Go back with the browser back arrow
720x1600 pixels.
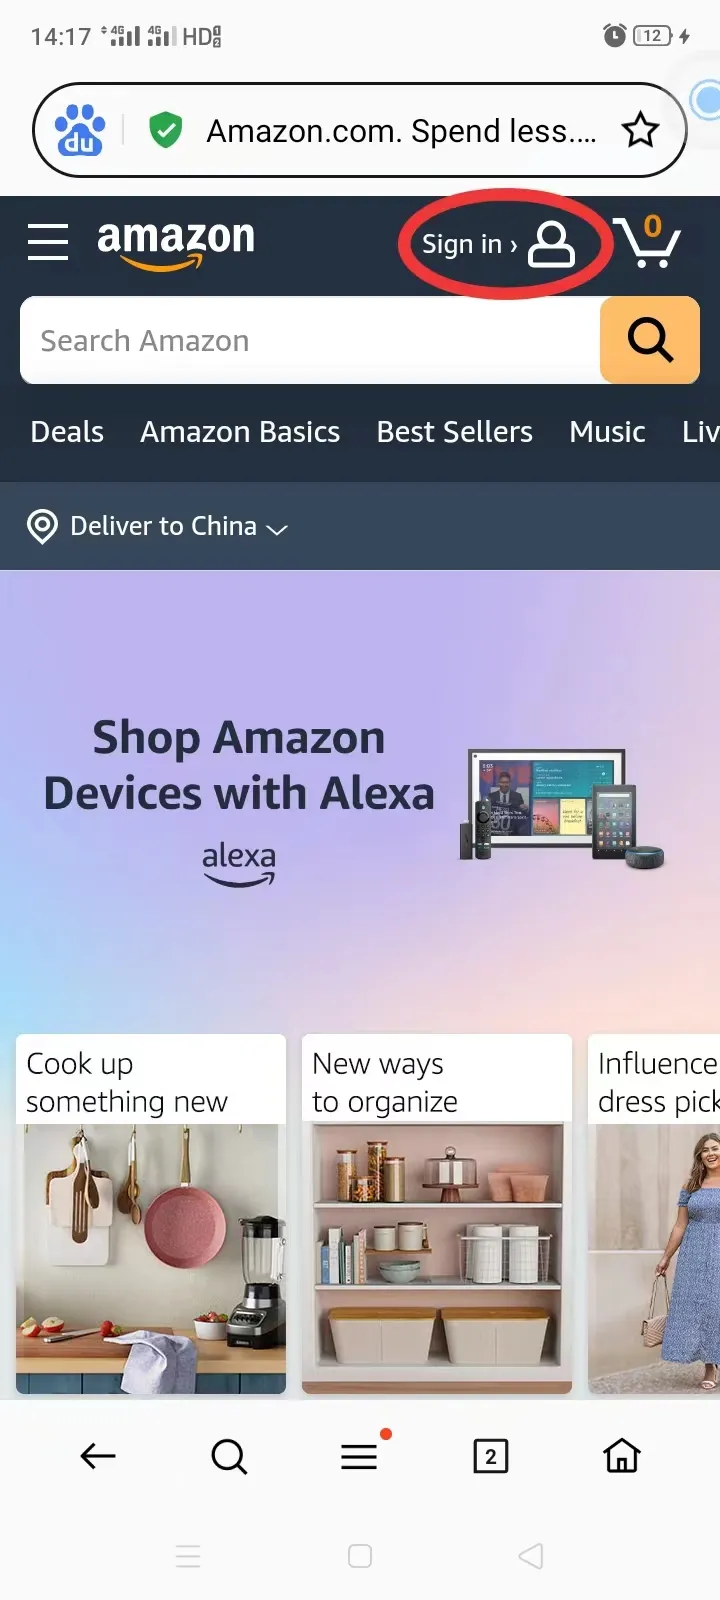(x=98, y=1456)
